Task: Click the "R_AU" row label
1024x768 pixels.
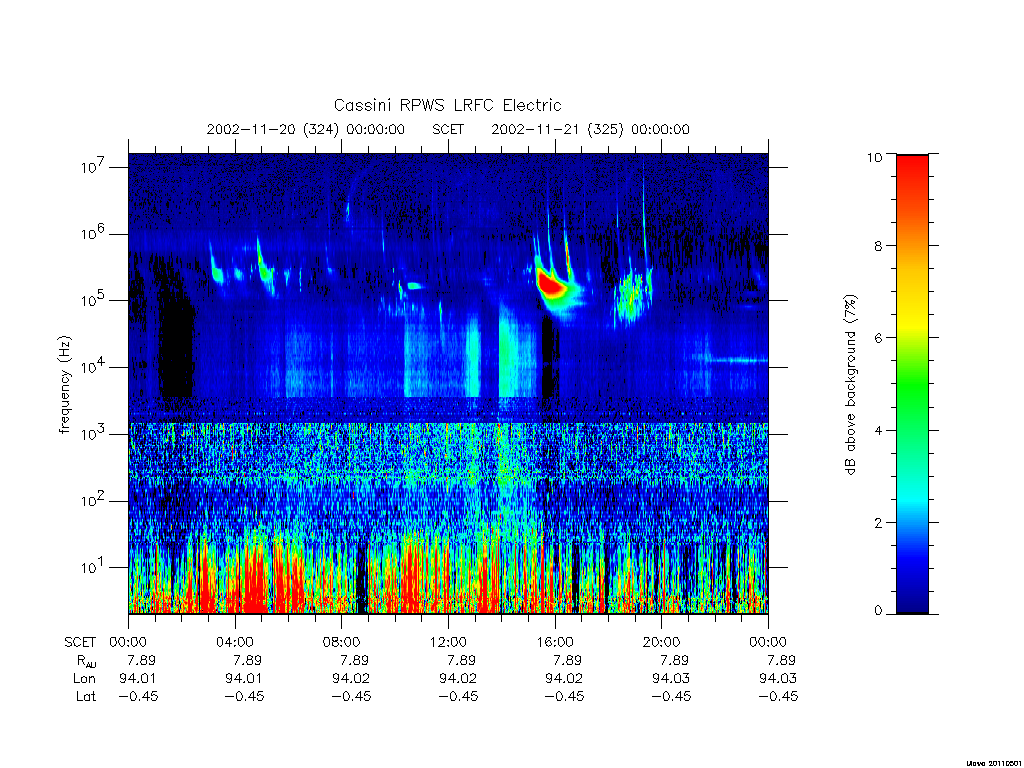Action: pyautogui.click(x=85, y=661)
